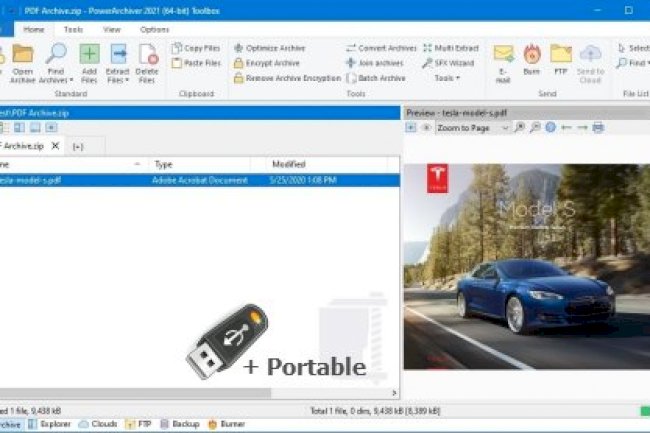Switch to the View ribbon tab
The height and width of the screenshot is (433, 650).
112,29
